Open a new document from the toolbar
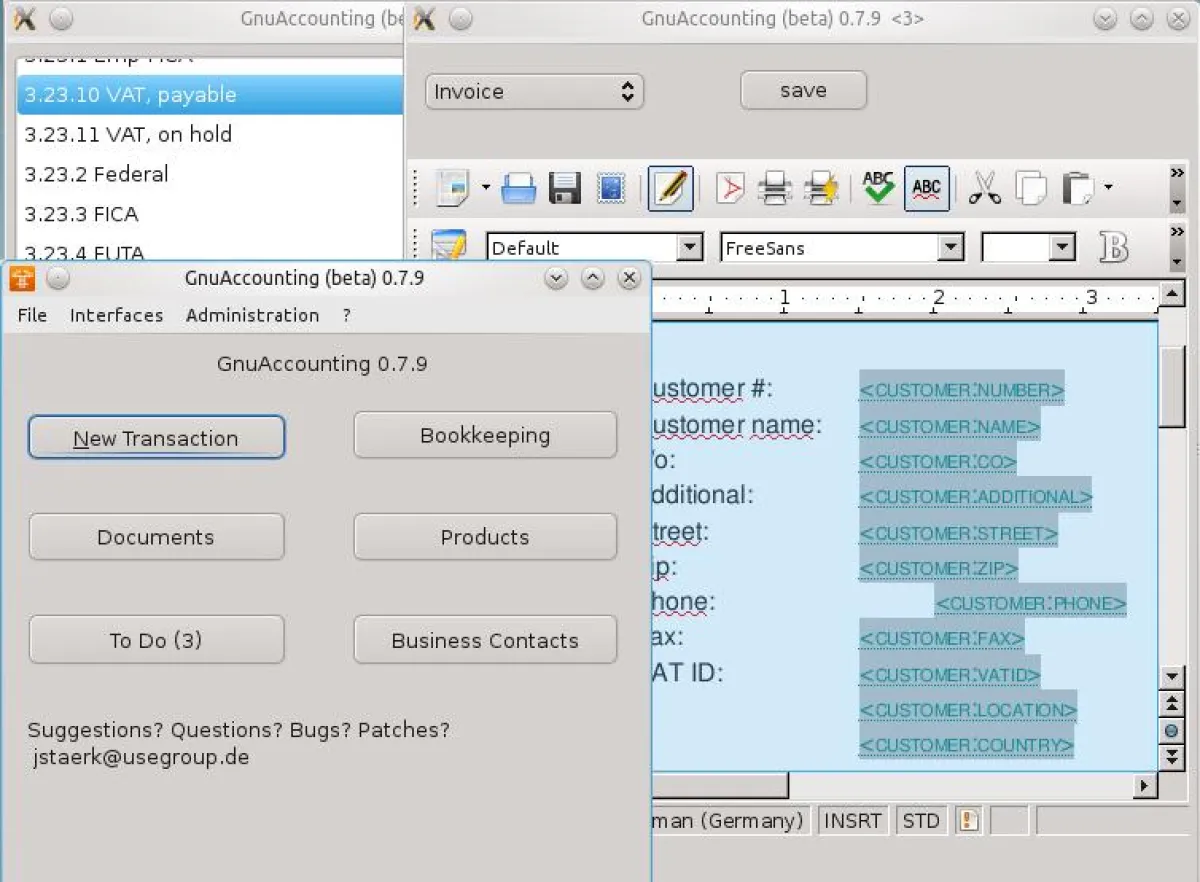Image resolution: width=1200 pixels, height=882 pixels. click(x=452, y=188)
